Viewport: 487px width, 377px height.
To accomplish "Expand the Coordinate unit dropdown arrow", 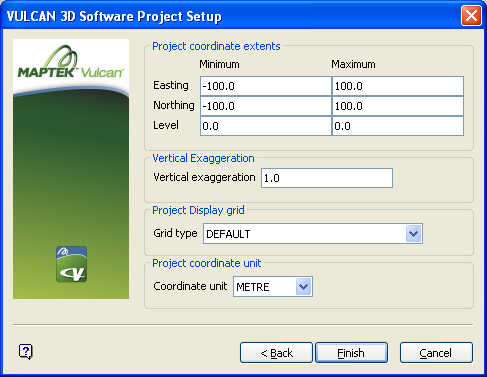I will 303,286.
